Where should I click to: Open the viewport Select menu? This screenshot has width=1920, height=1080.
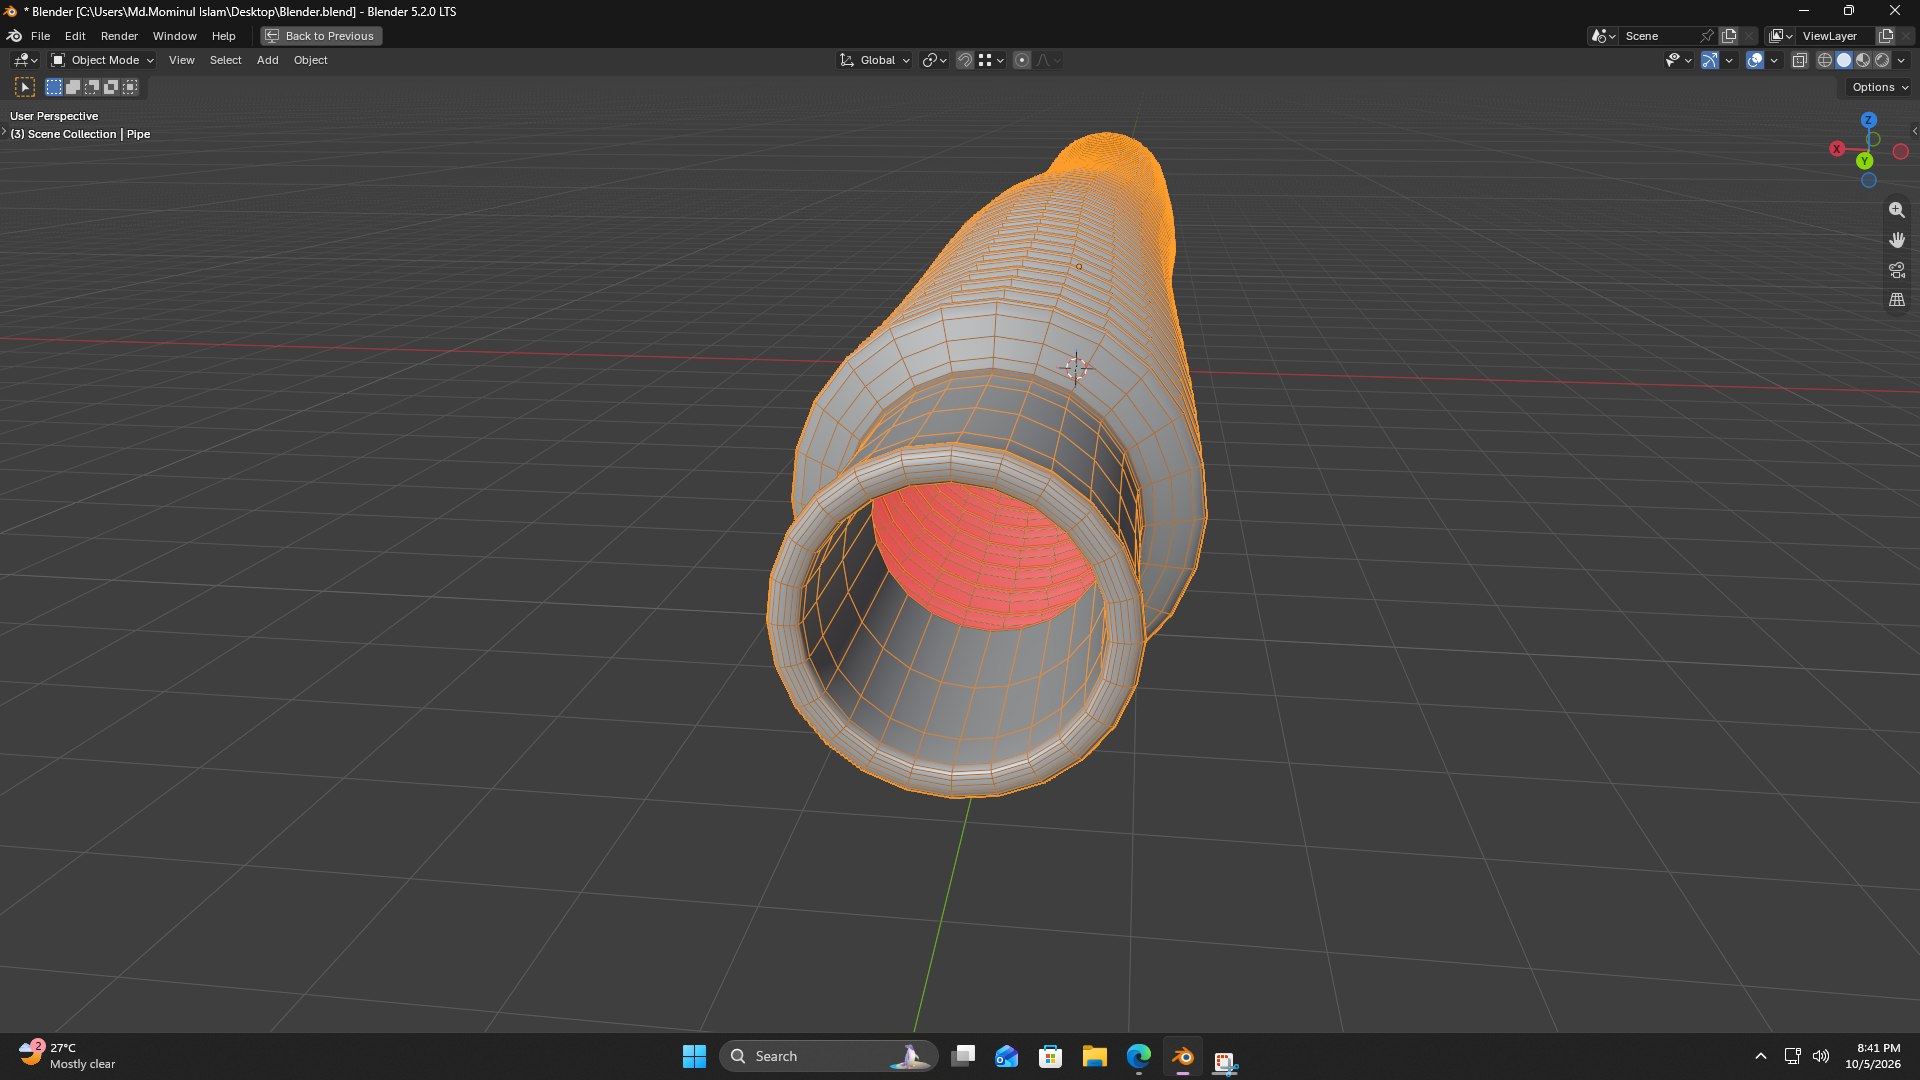point(225,60)
